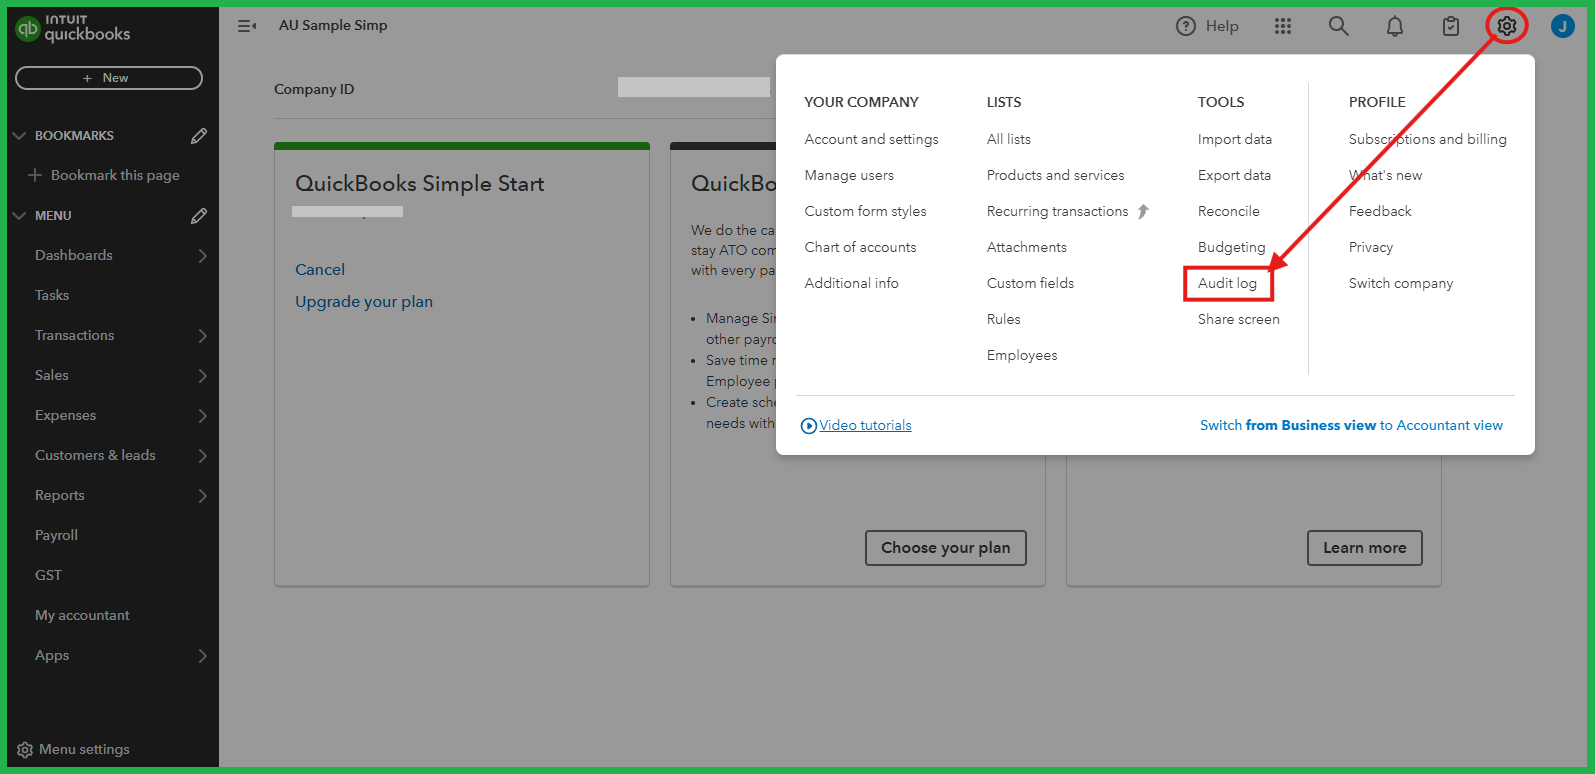The image size is (1595, 774).
Task: Edit the Menu section pencil icon
Action: click(199, 215)
